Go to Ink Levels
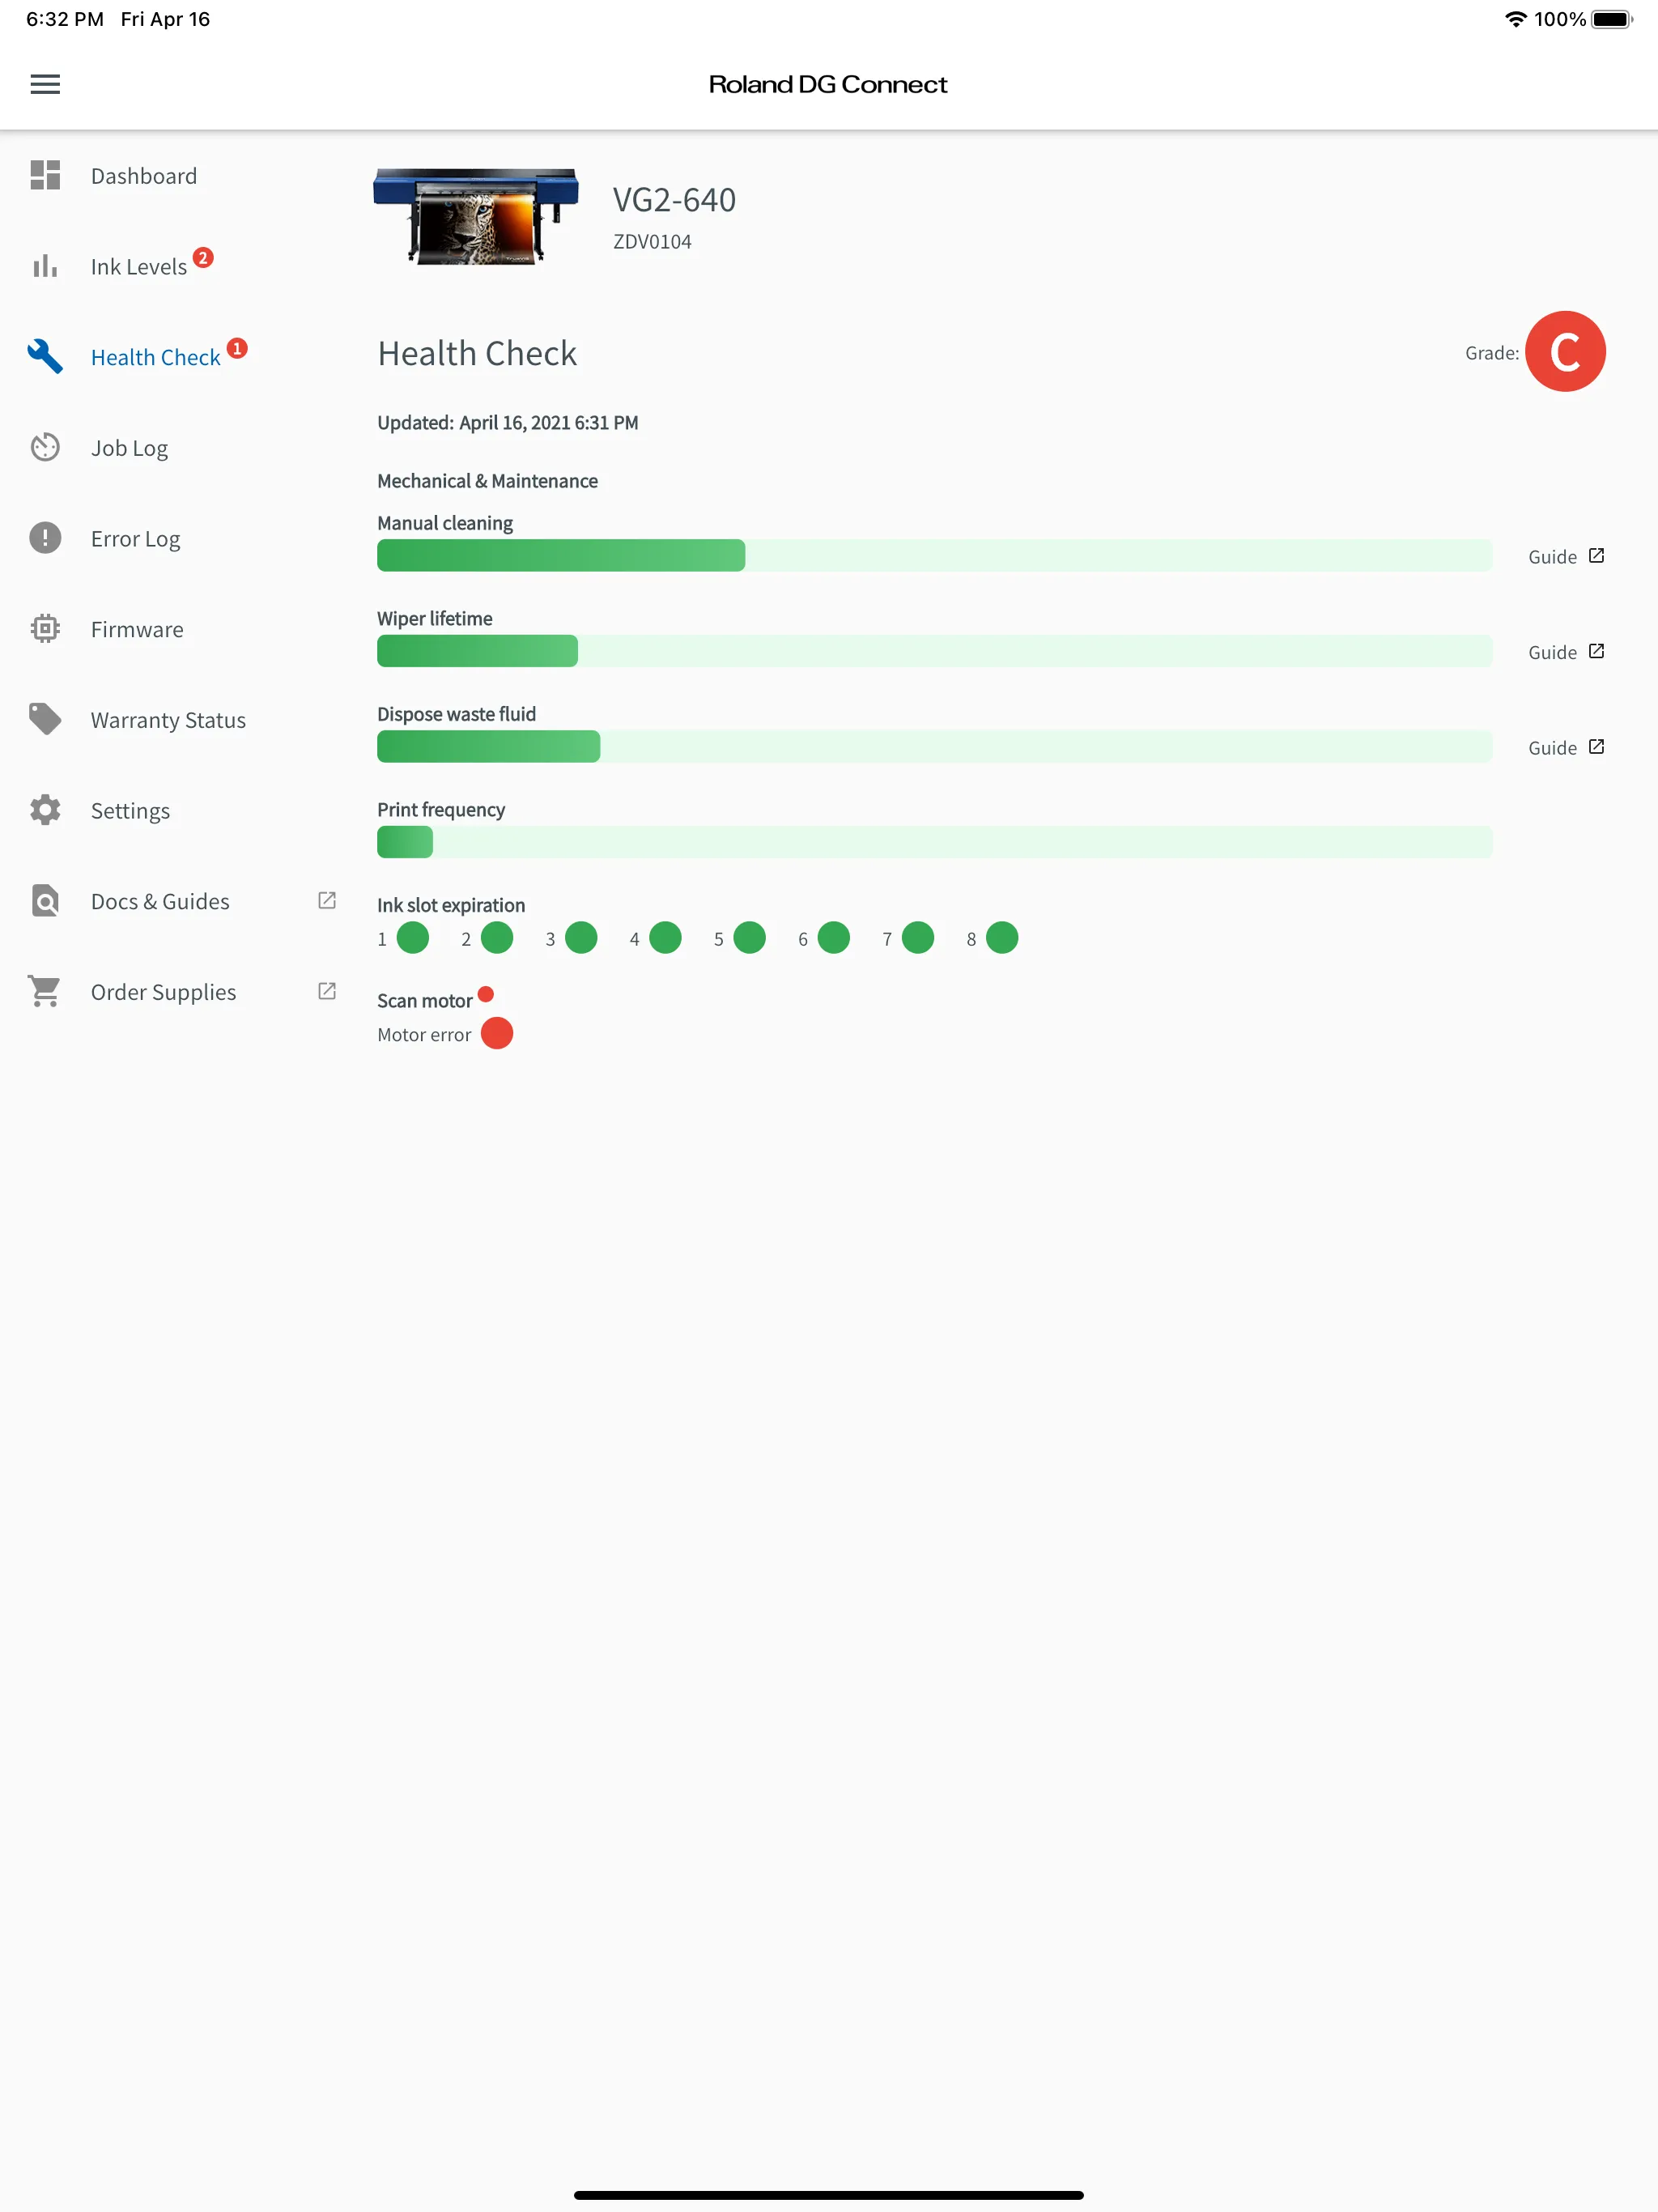 coord(139,267)
